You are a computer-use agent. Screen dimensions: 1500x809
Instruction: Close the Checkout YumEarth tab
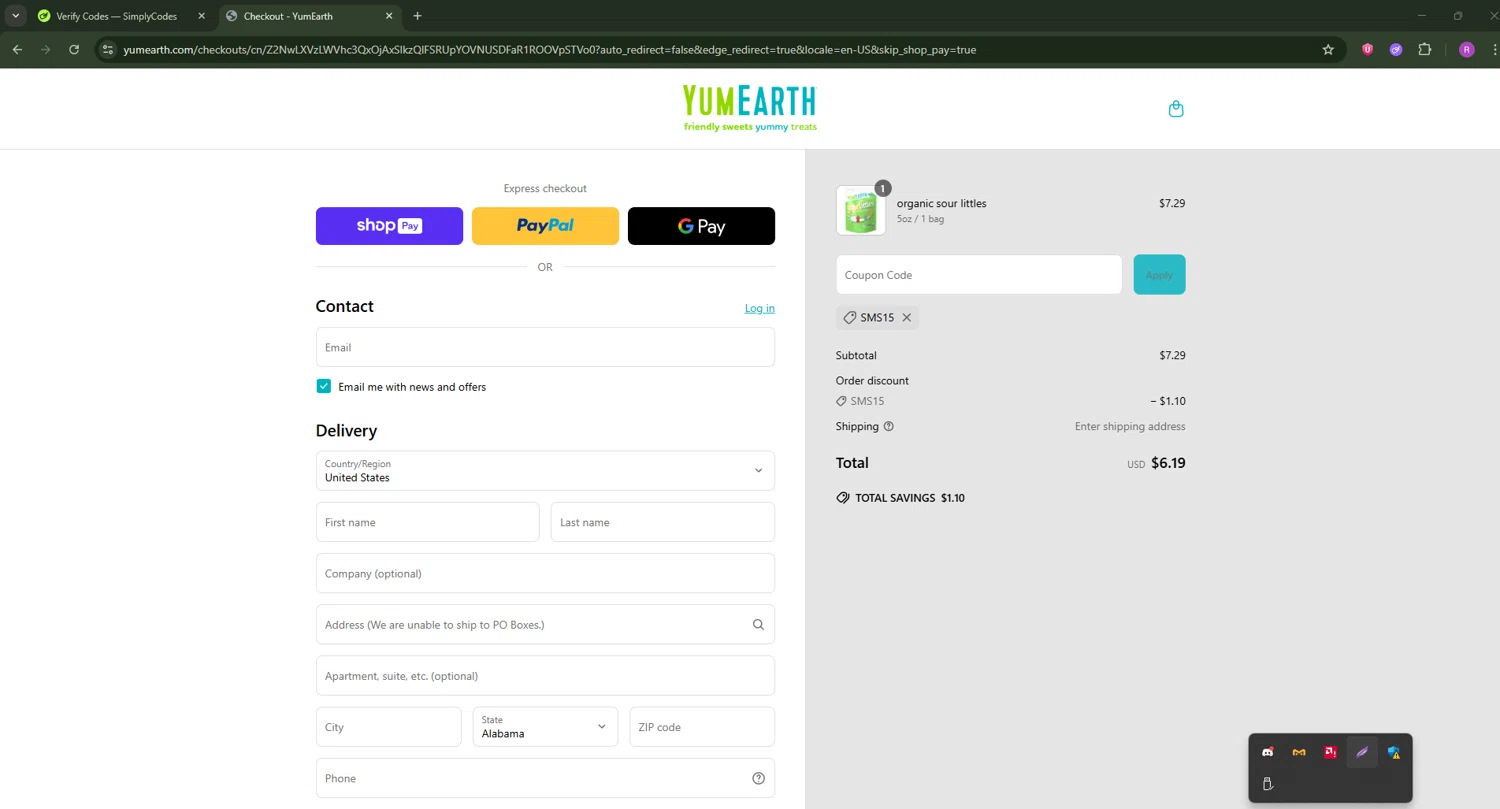pos(388,16)
